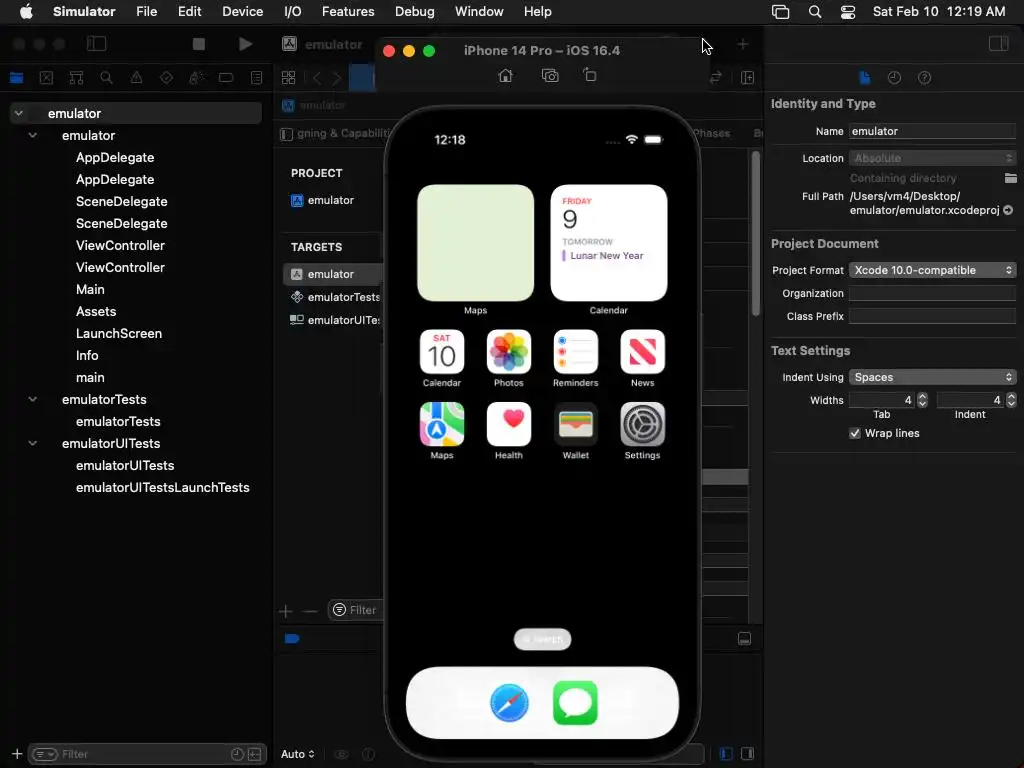1024x768 pixels.
Task: Click the Organization input field
Action: pos(933,293)
